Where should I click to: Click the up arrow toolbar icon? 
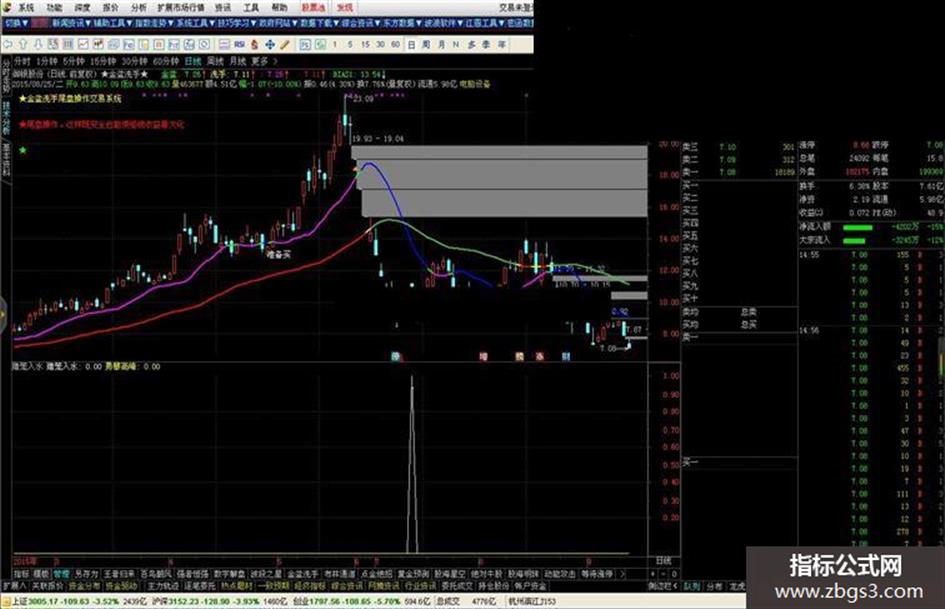pyautogui.click(x=23, y=45)
